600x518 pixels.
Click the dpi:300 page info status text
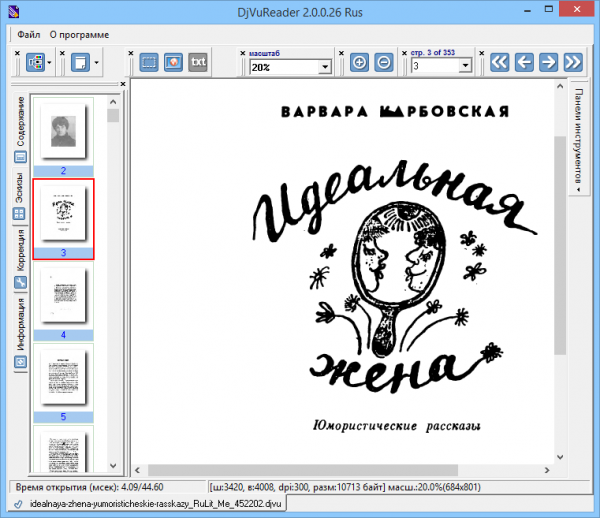[x=344, y=487]
